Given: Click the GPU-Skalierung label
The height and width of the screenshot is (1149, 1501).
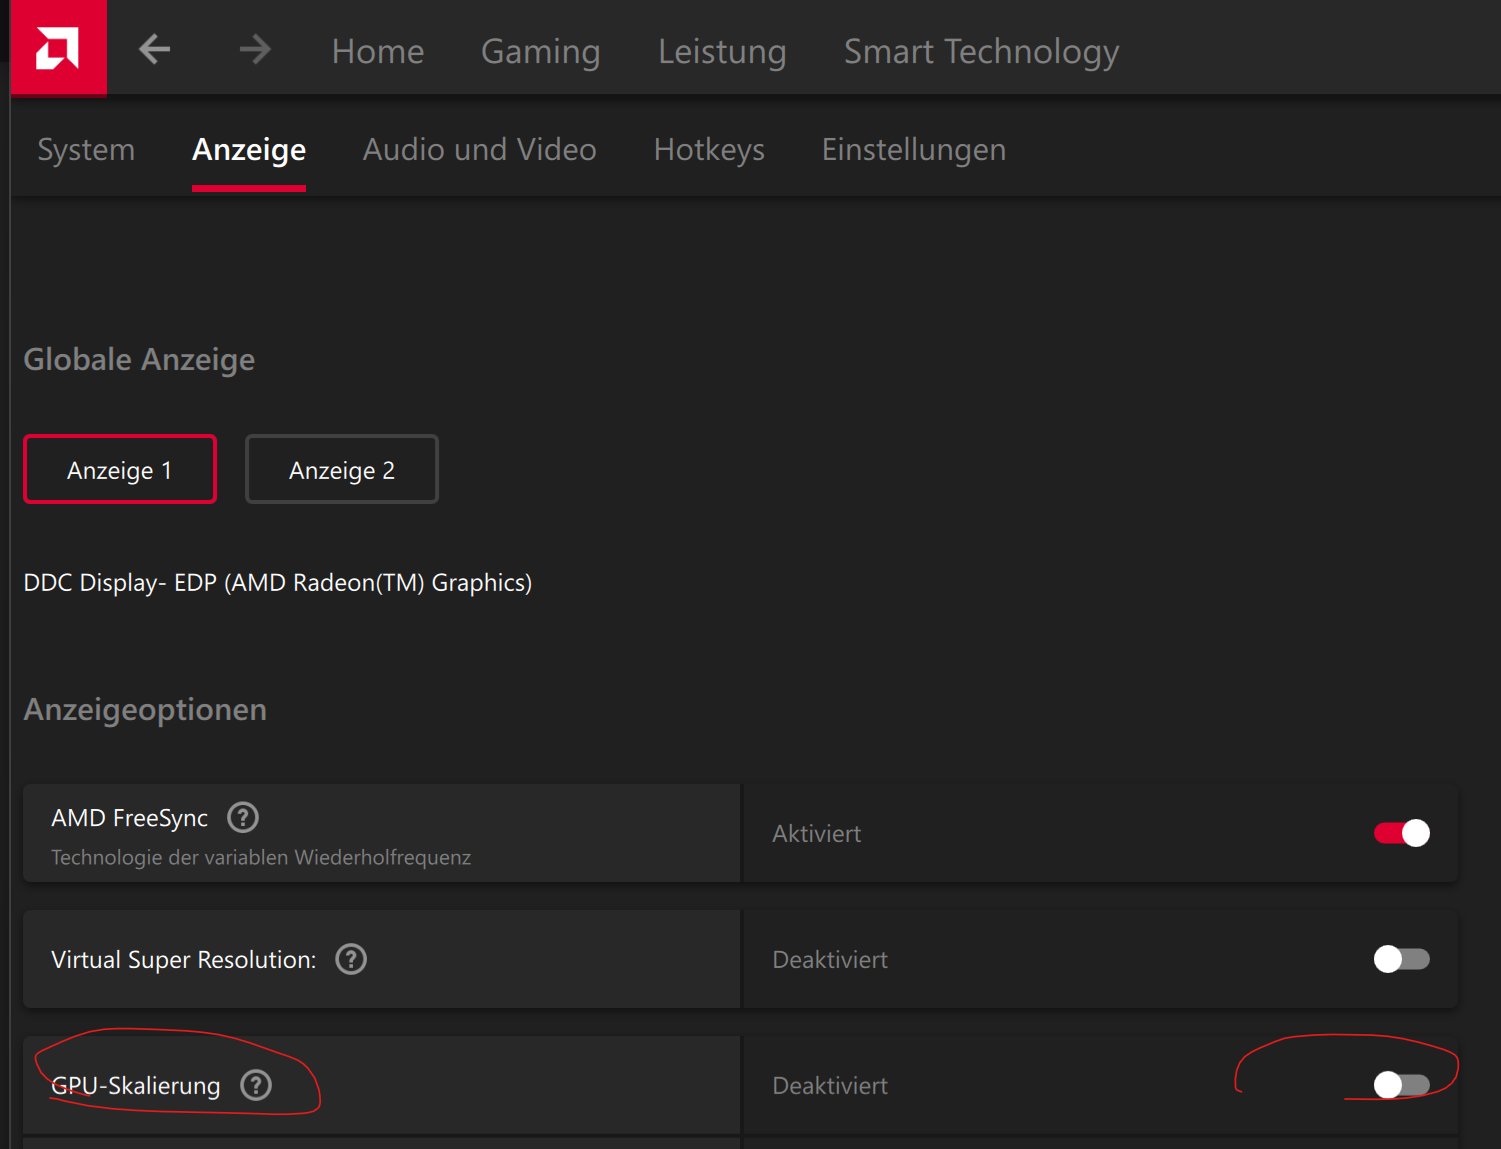Looking at the screenshot, I should tap(136, 1085).
